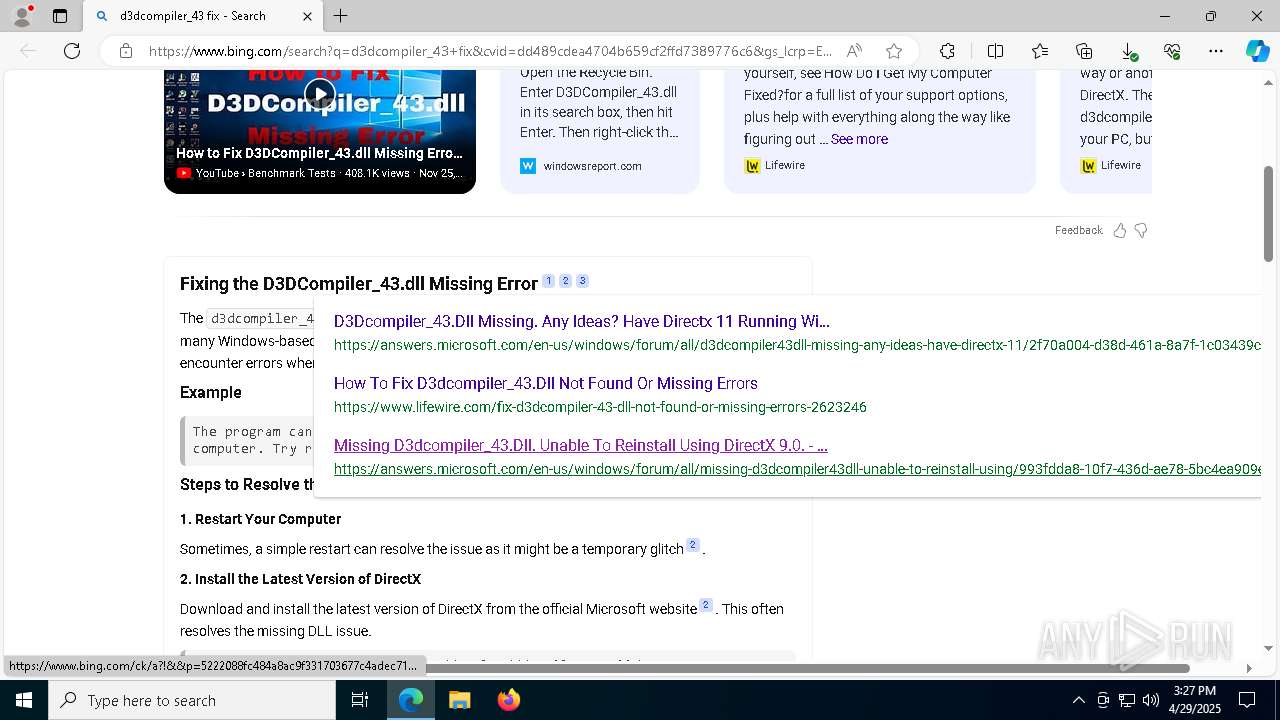Click the lifewire.com fix-d3dcompiler URL
This screenshot has width=1280, height=720.
click(600, 407)
